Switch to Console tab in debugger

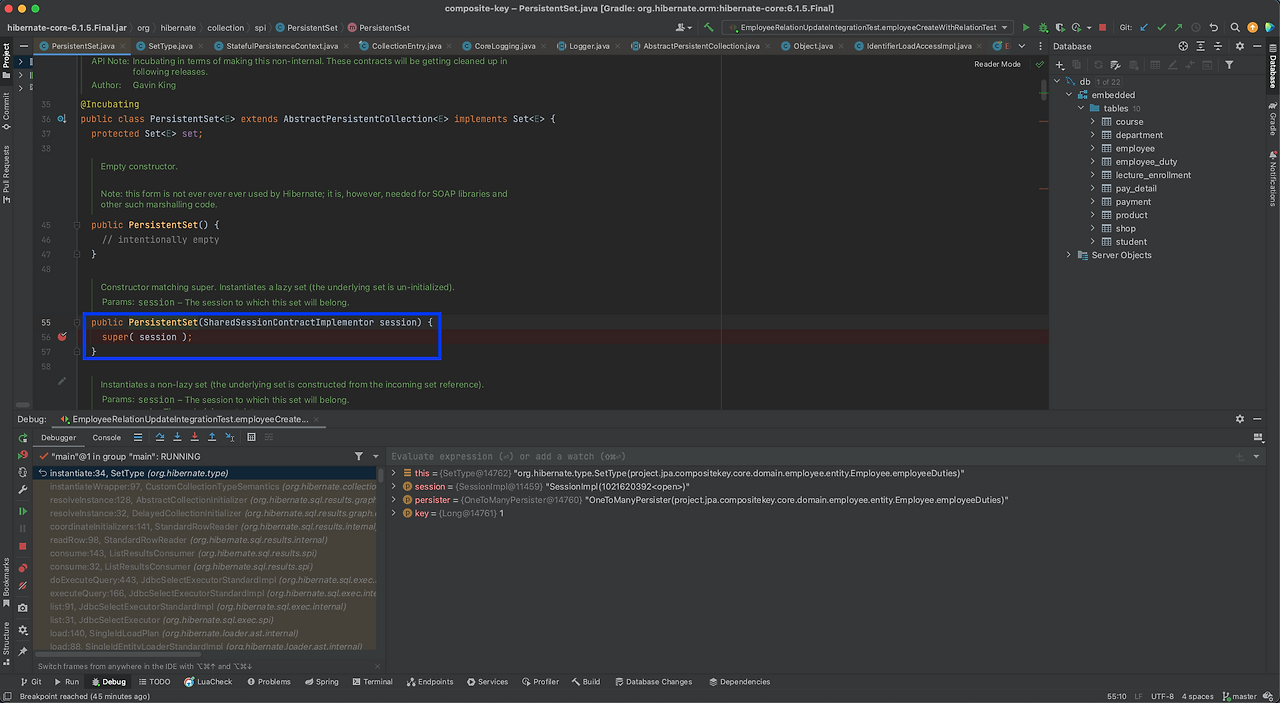point(107,437)
